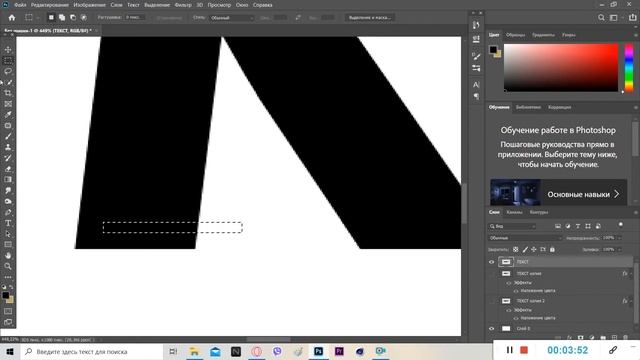Viewport: 640px width, 360px height.
Task: Collapse effects arrow on ТЕКСТ копия
Action: pyautogui.click(x=631, y=274)
